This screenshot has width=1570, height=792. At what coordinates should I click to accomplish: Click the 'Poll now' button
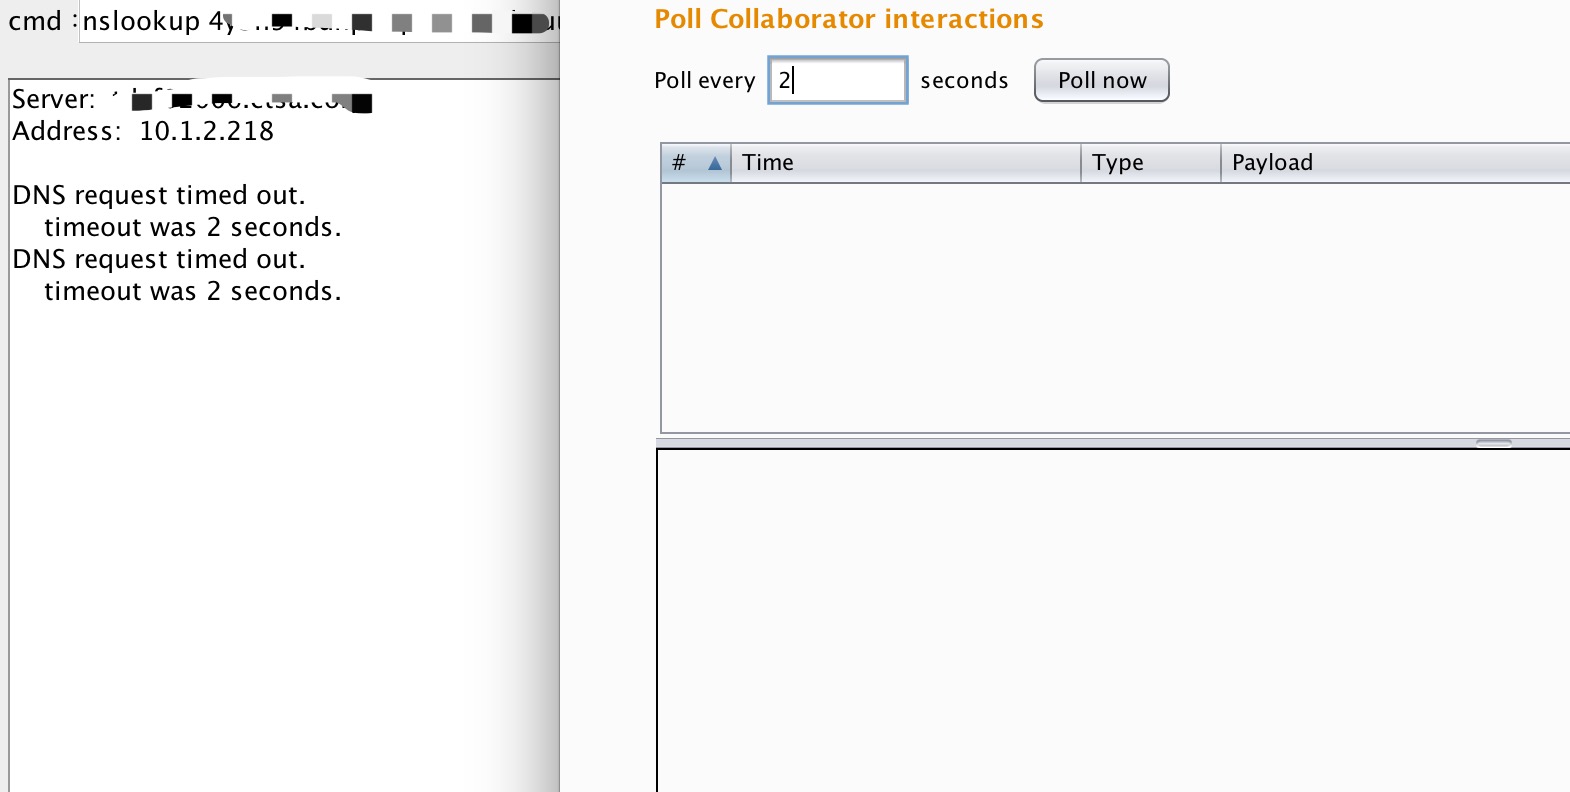point(1102,80)
